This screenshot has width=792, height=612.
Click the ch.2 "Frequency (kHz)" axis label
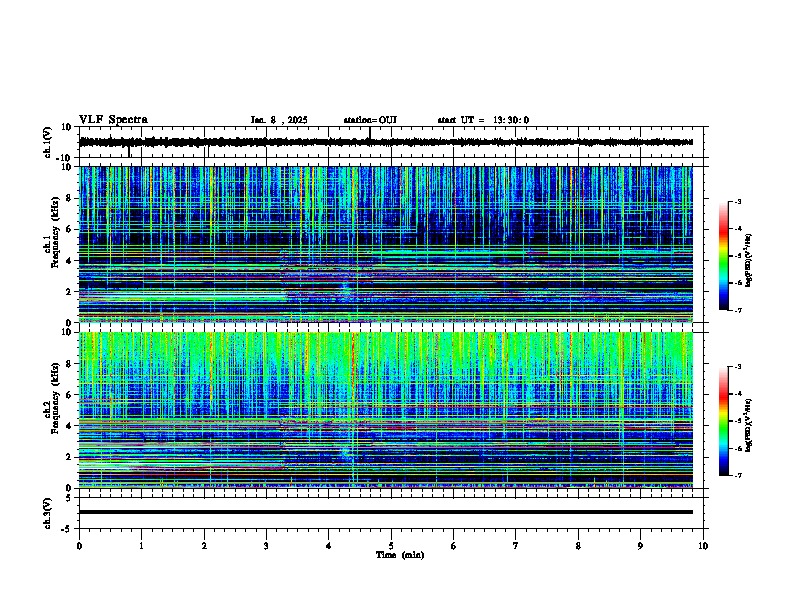55,398
